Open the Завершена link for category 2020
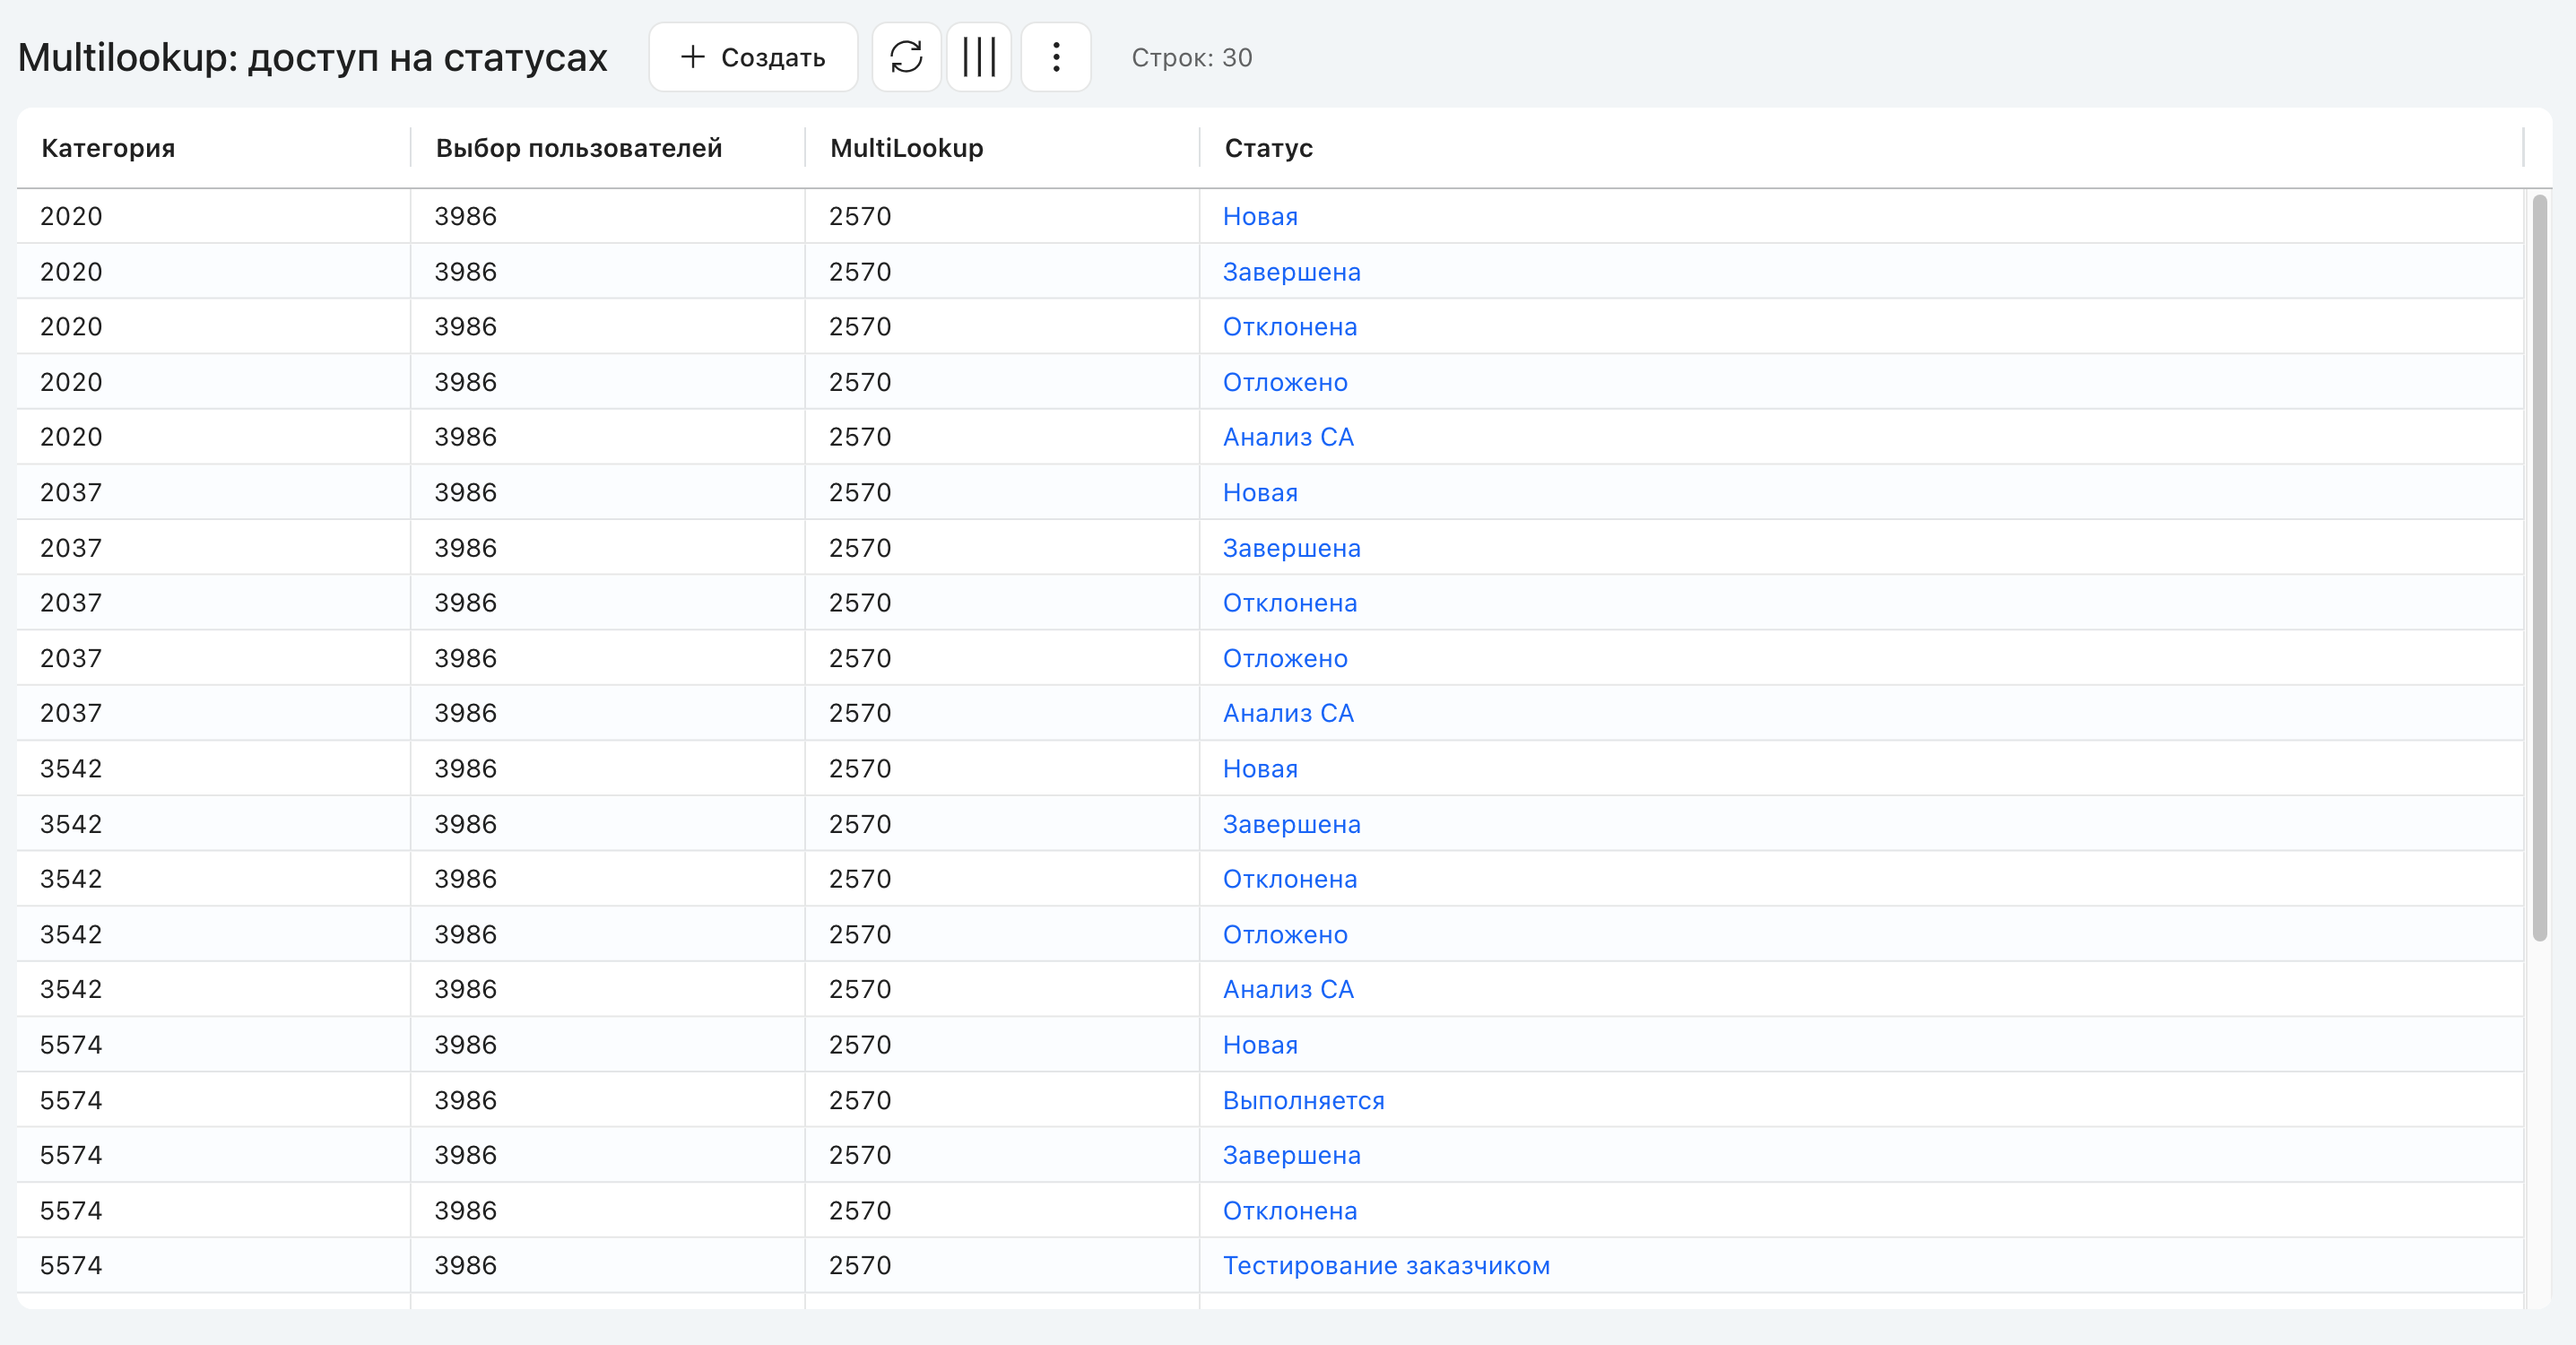Viewport: 2576px width, 1345px height. (1291, 272)
